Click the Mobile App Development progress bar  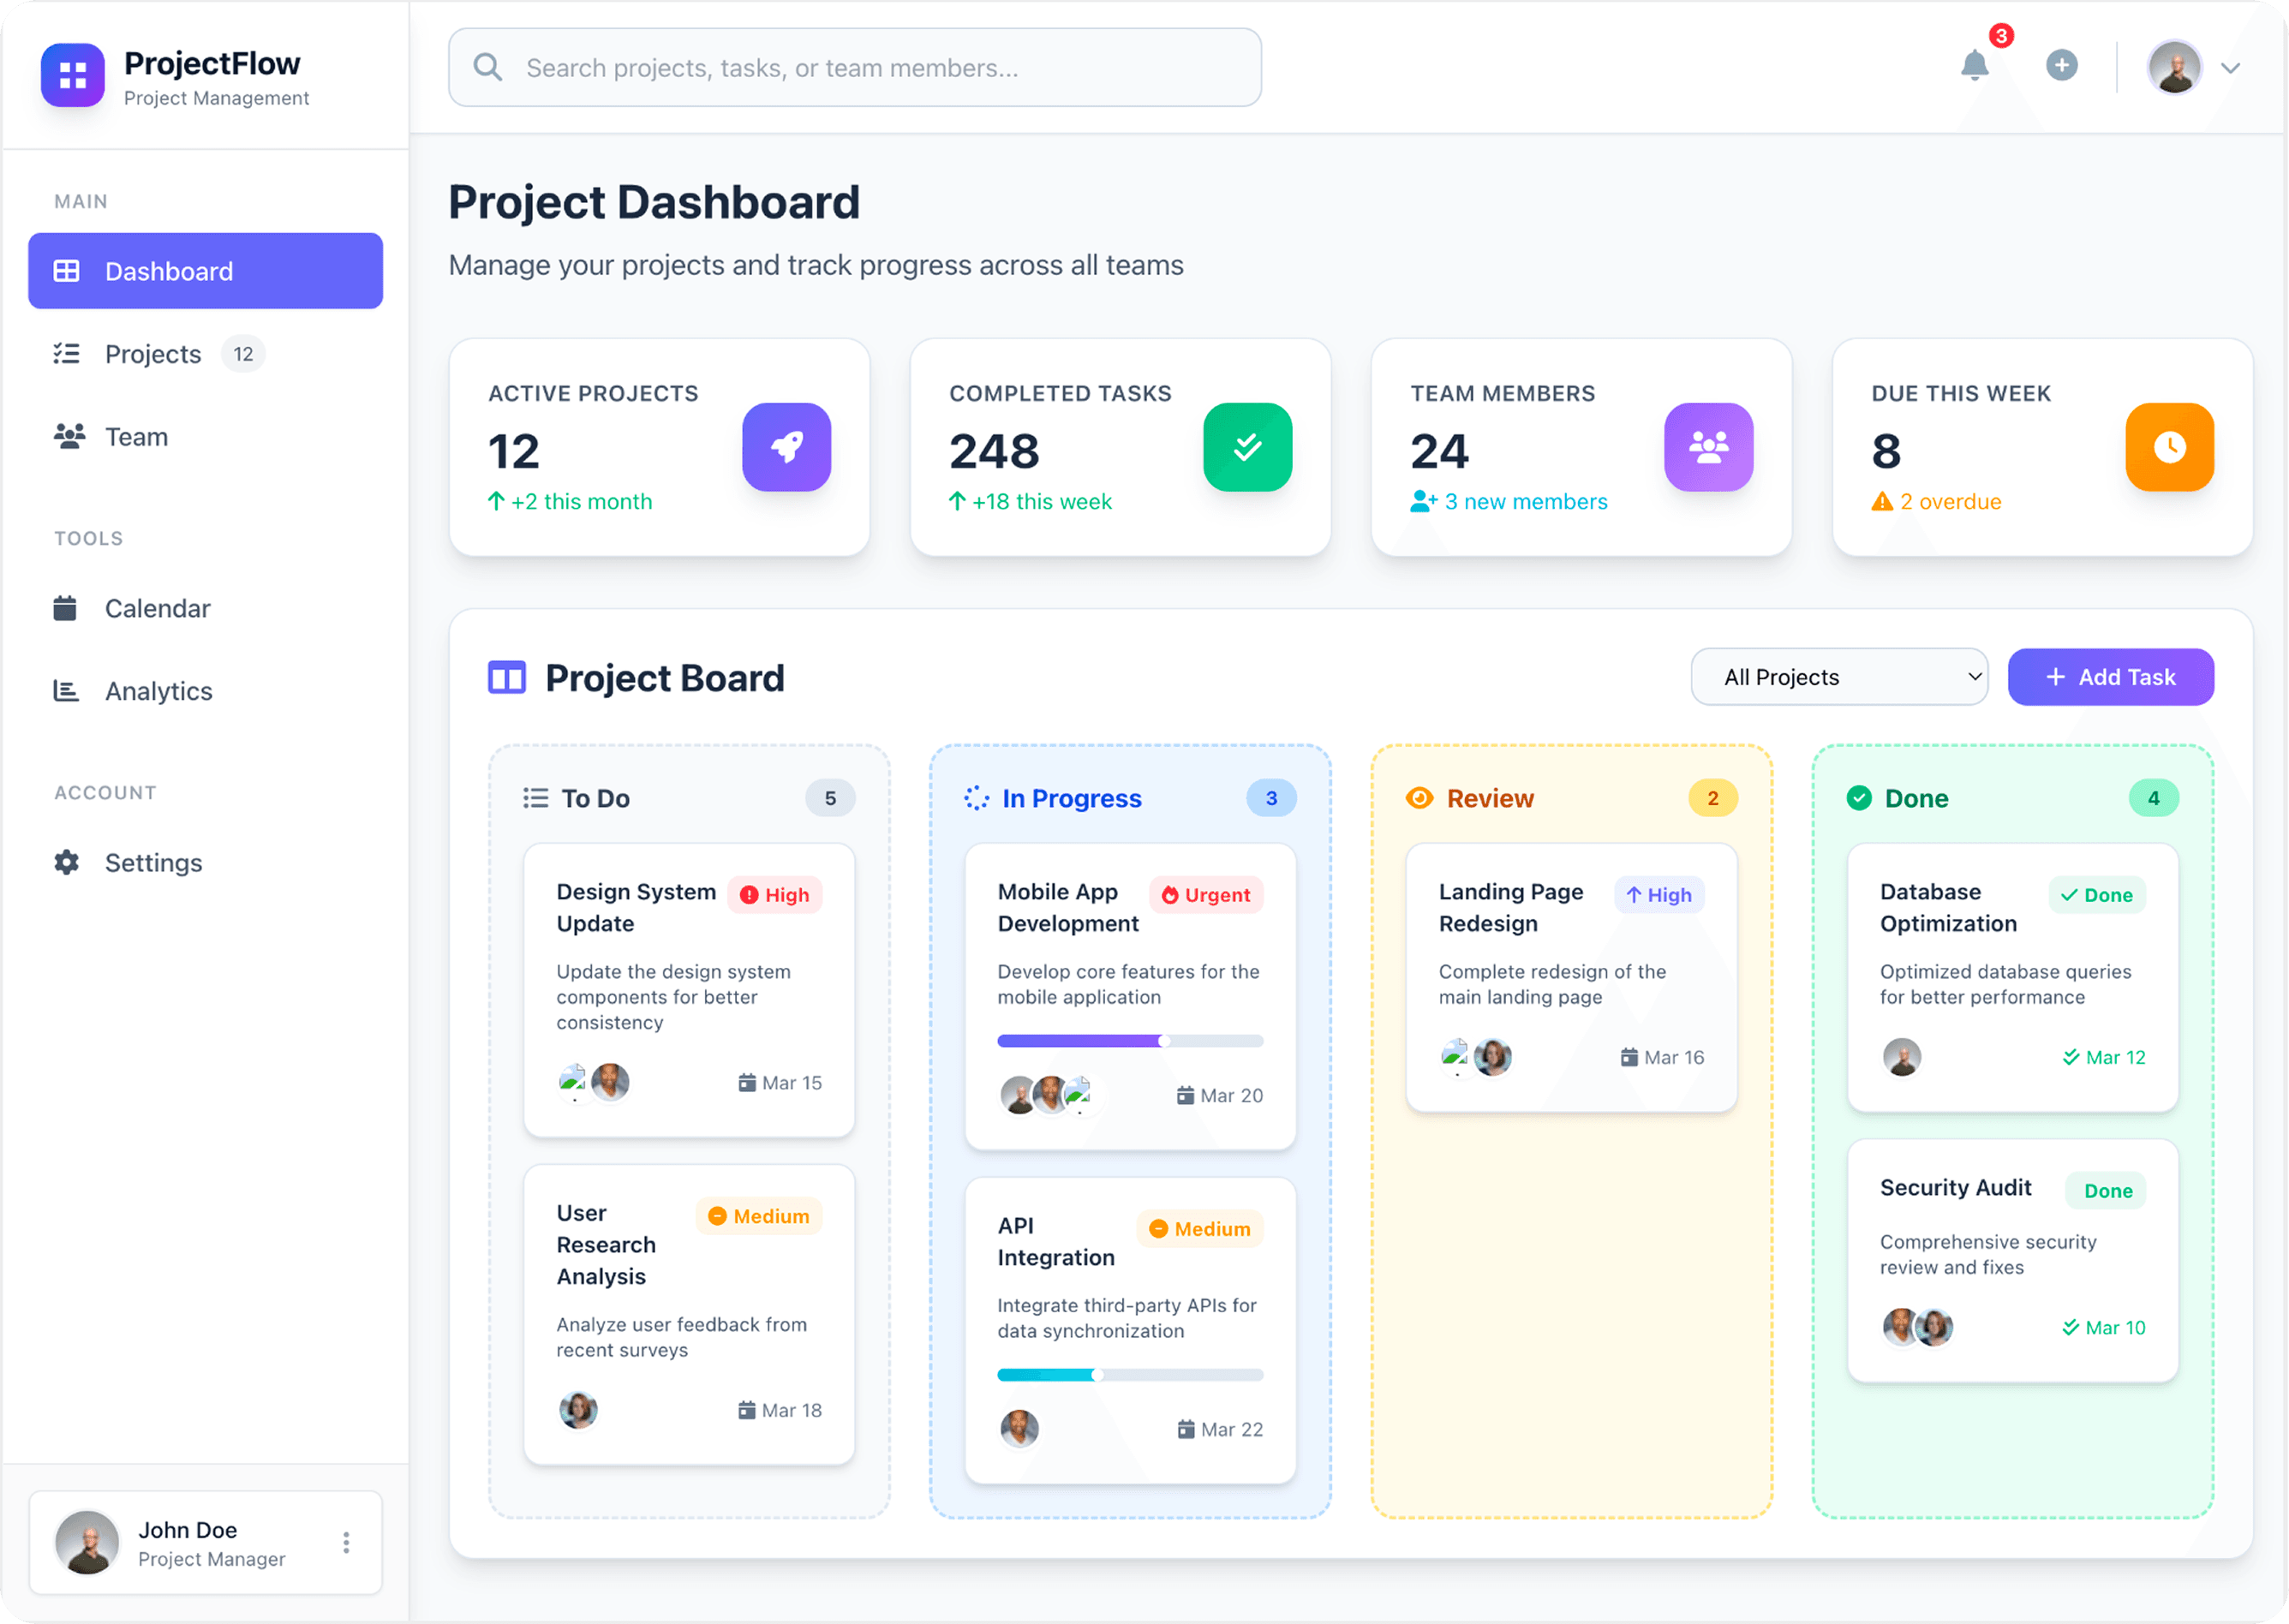(x=1130, y=1040)
